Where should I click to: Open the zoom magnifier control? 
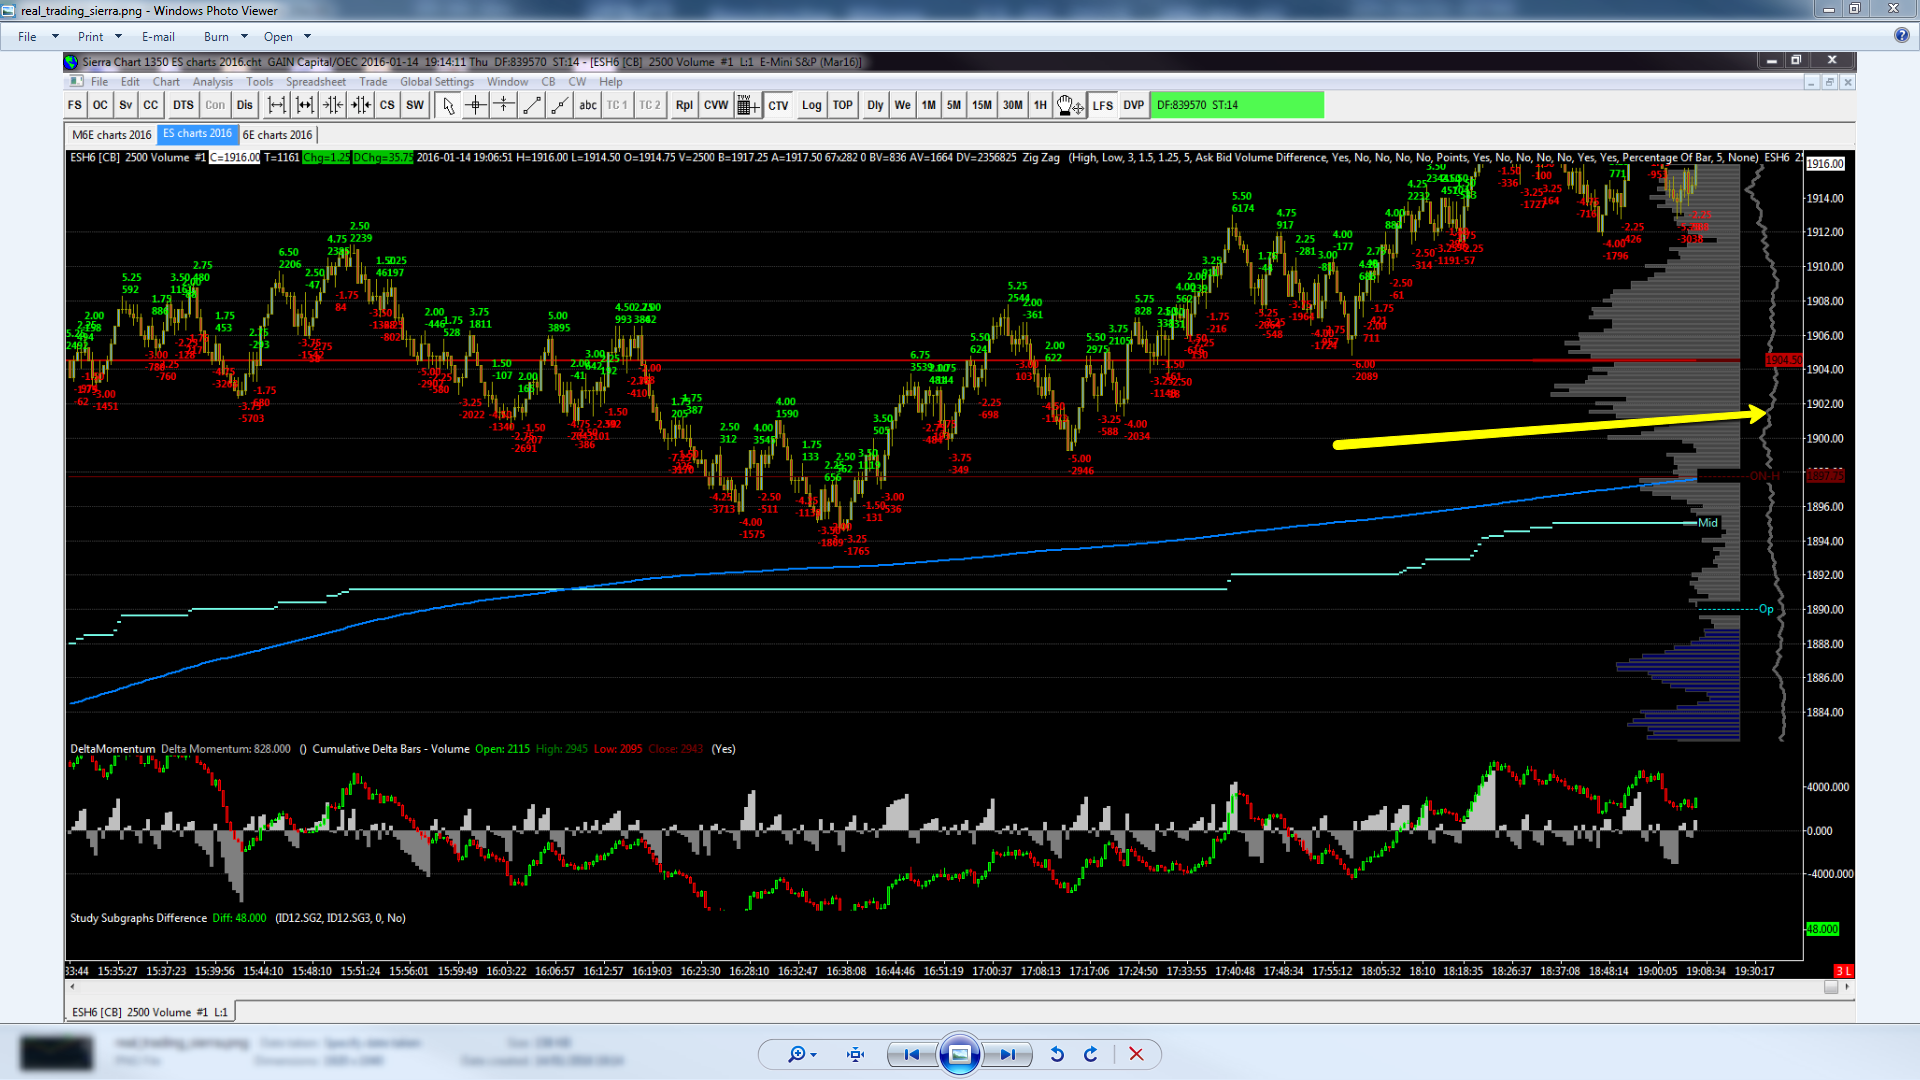(x=797, y=1054)
